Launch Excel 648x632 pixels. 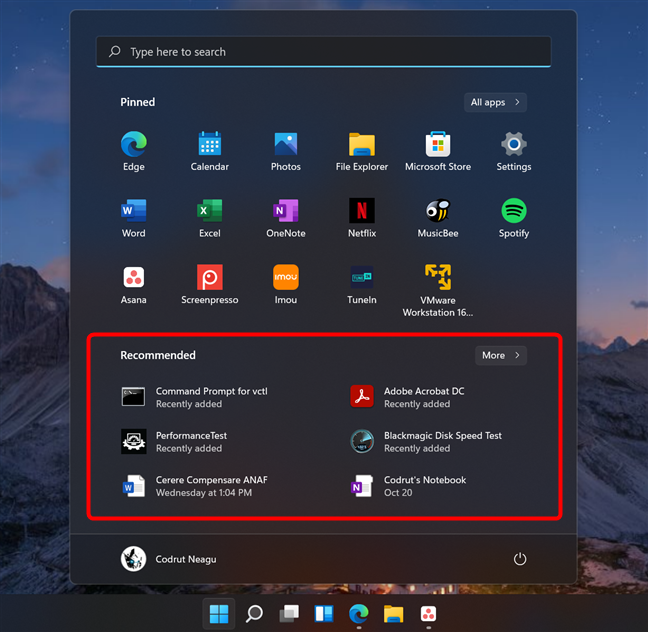click(x=210, y=217)
